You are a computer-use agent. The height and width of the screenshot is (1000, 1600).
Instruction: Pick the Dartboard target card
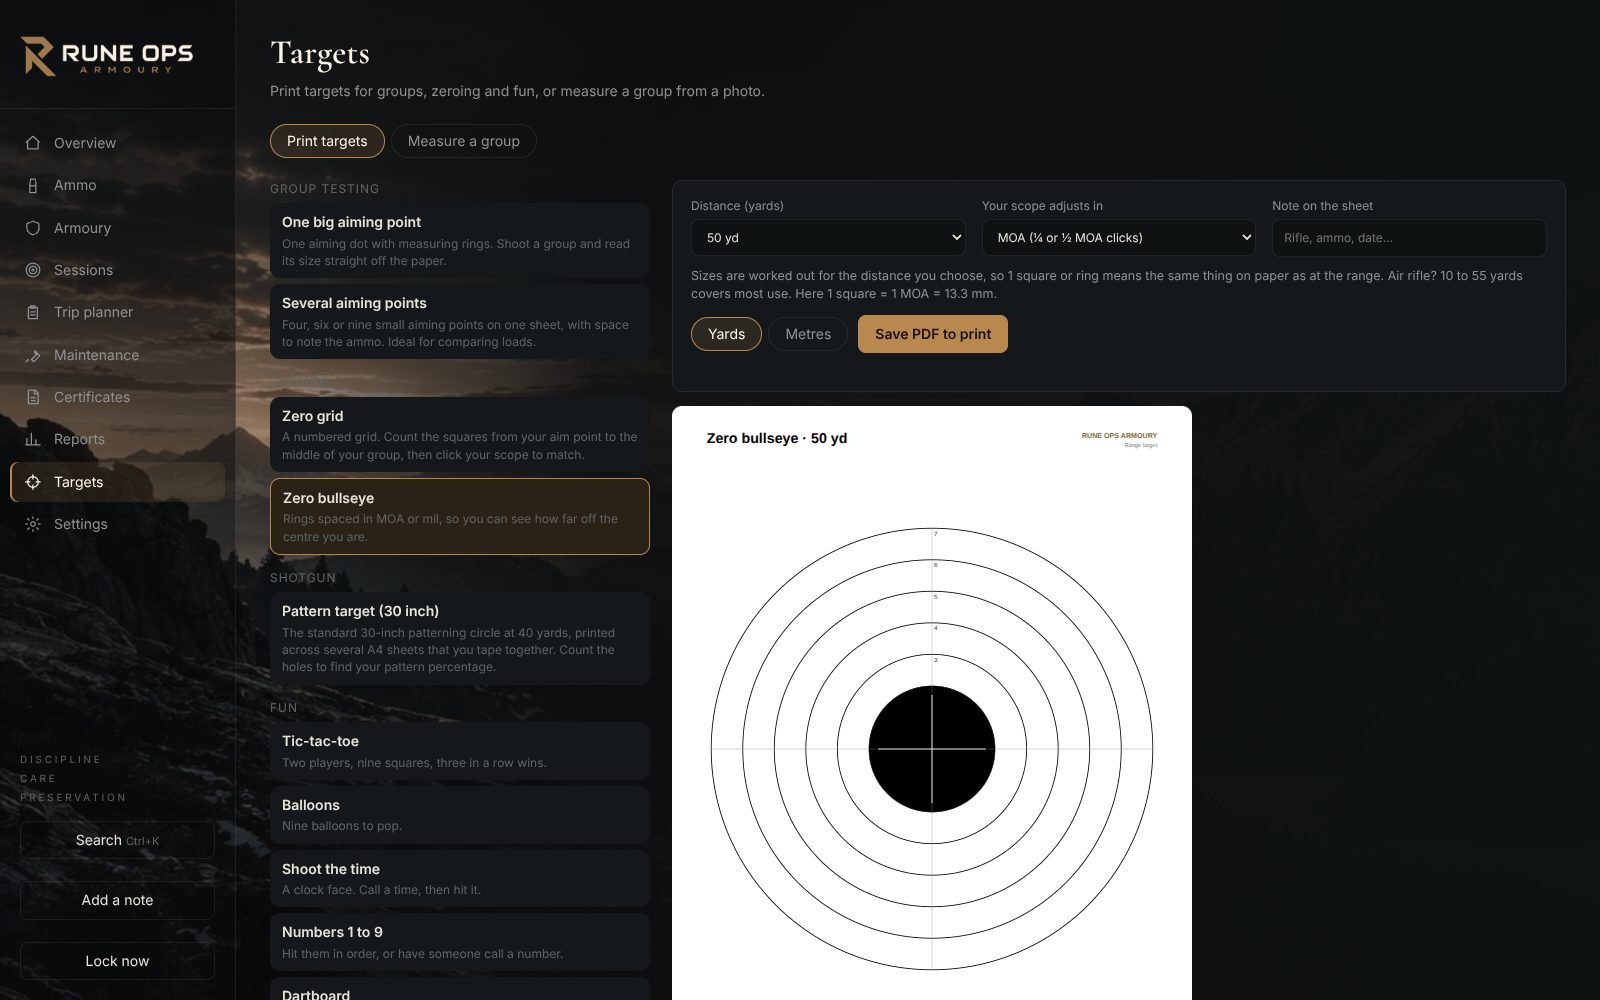point(460,989)
